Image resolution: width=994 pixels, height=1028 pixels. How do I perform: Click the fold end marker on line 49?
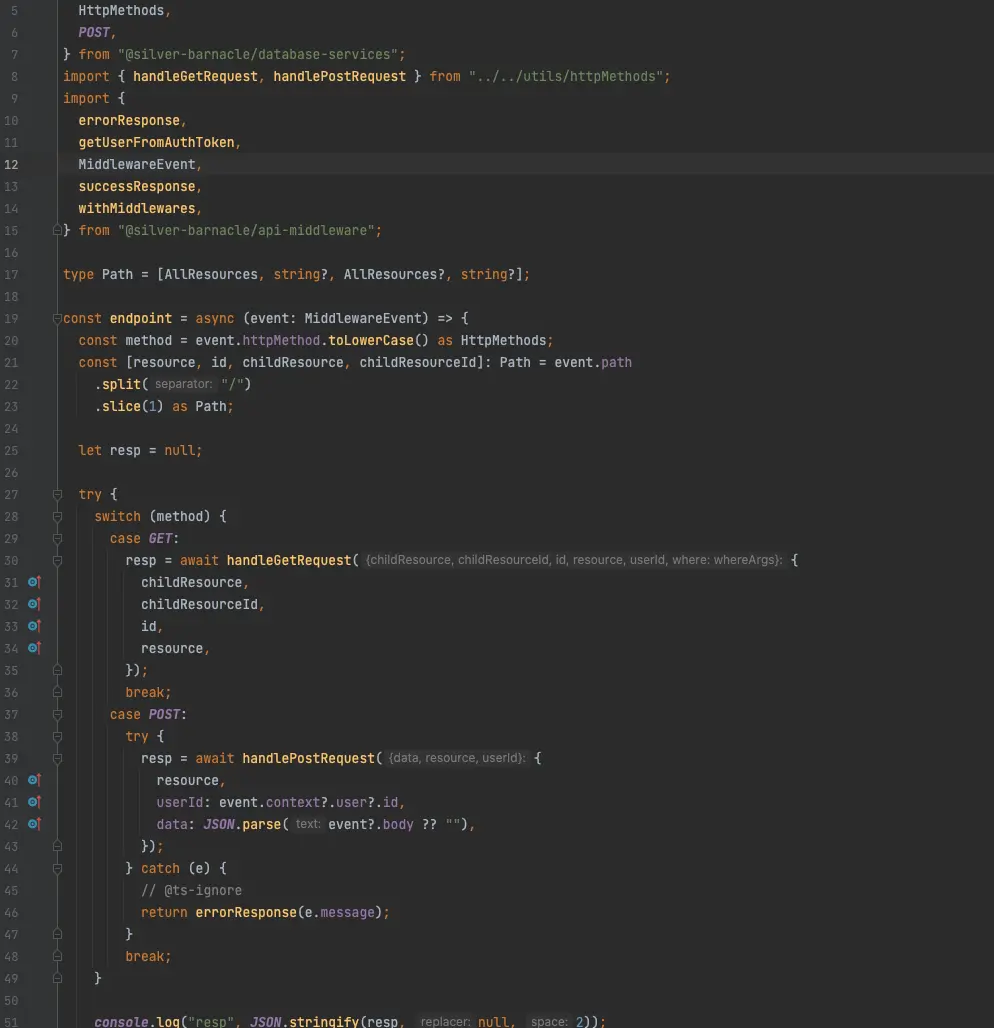(x=57, y=978)
